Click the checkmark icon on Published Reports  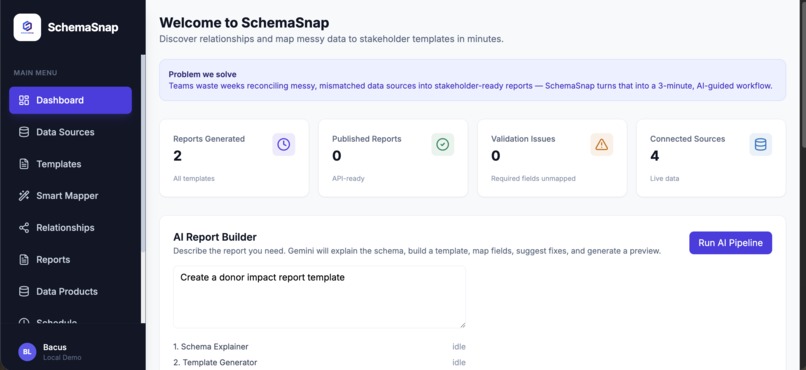pyautogui.click(x=443, y=144)
